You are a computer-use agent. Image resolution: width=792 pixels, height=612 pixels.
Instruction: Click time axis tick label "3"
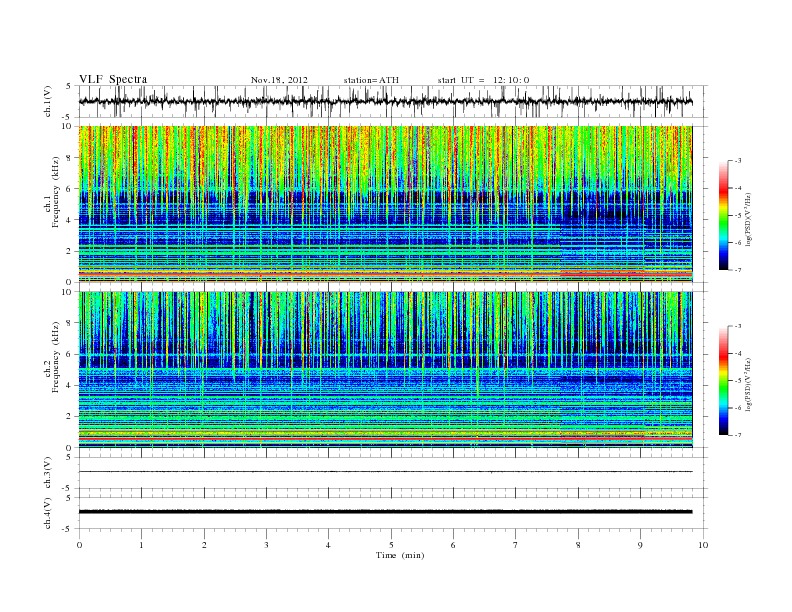266,545
